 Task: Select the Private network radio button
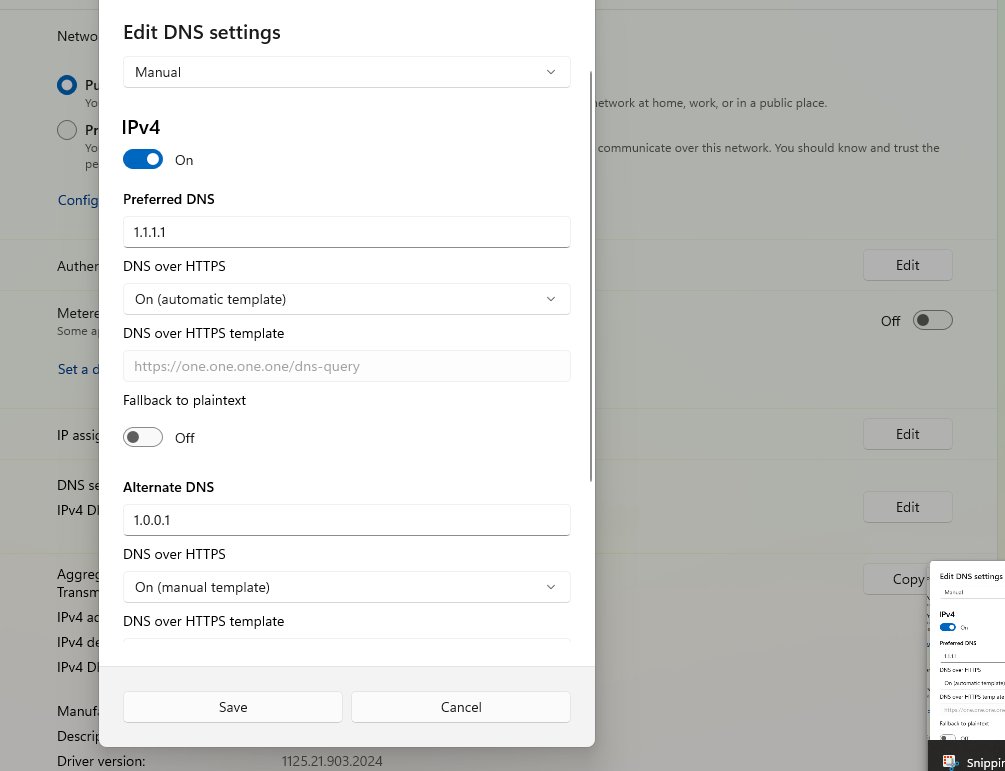(x=67, y=130)
